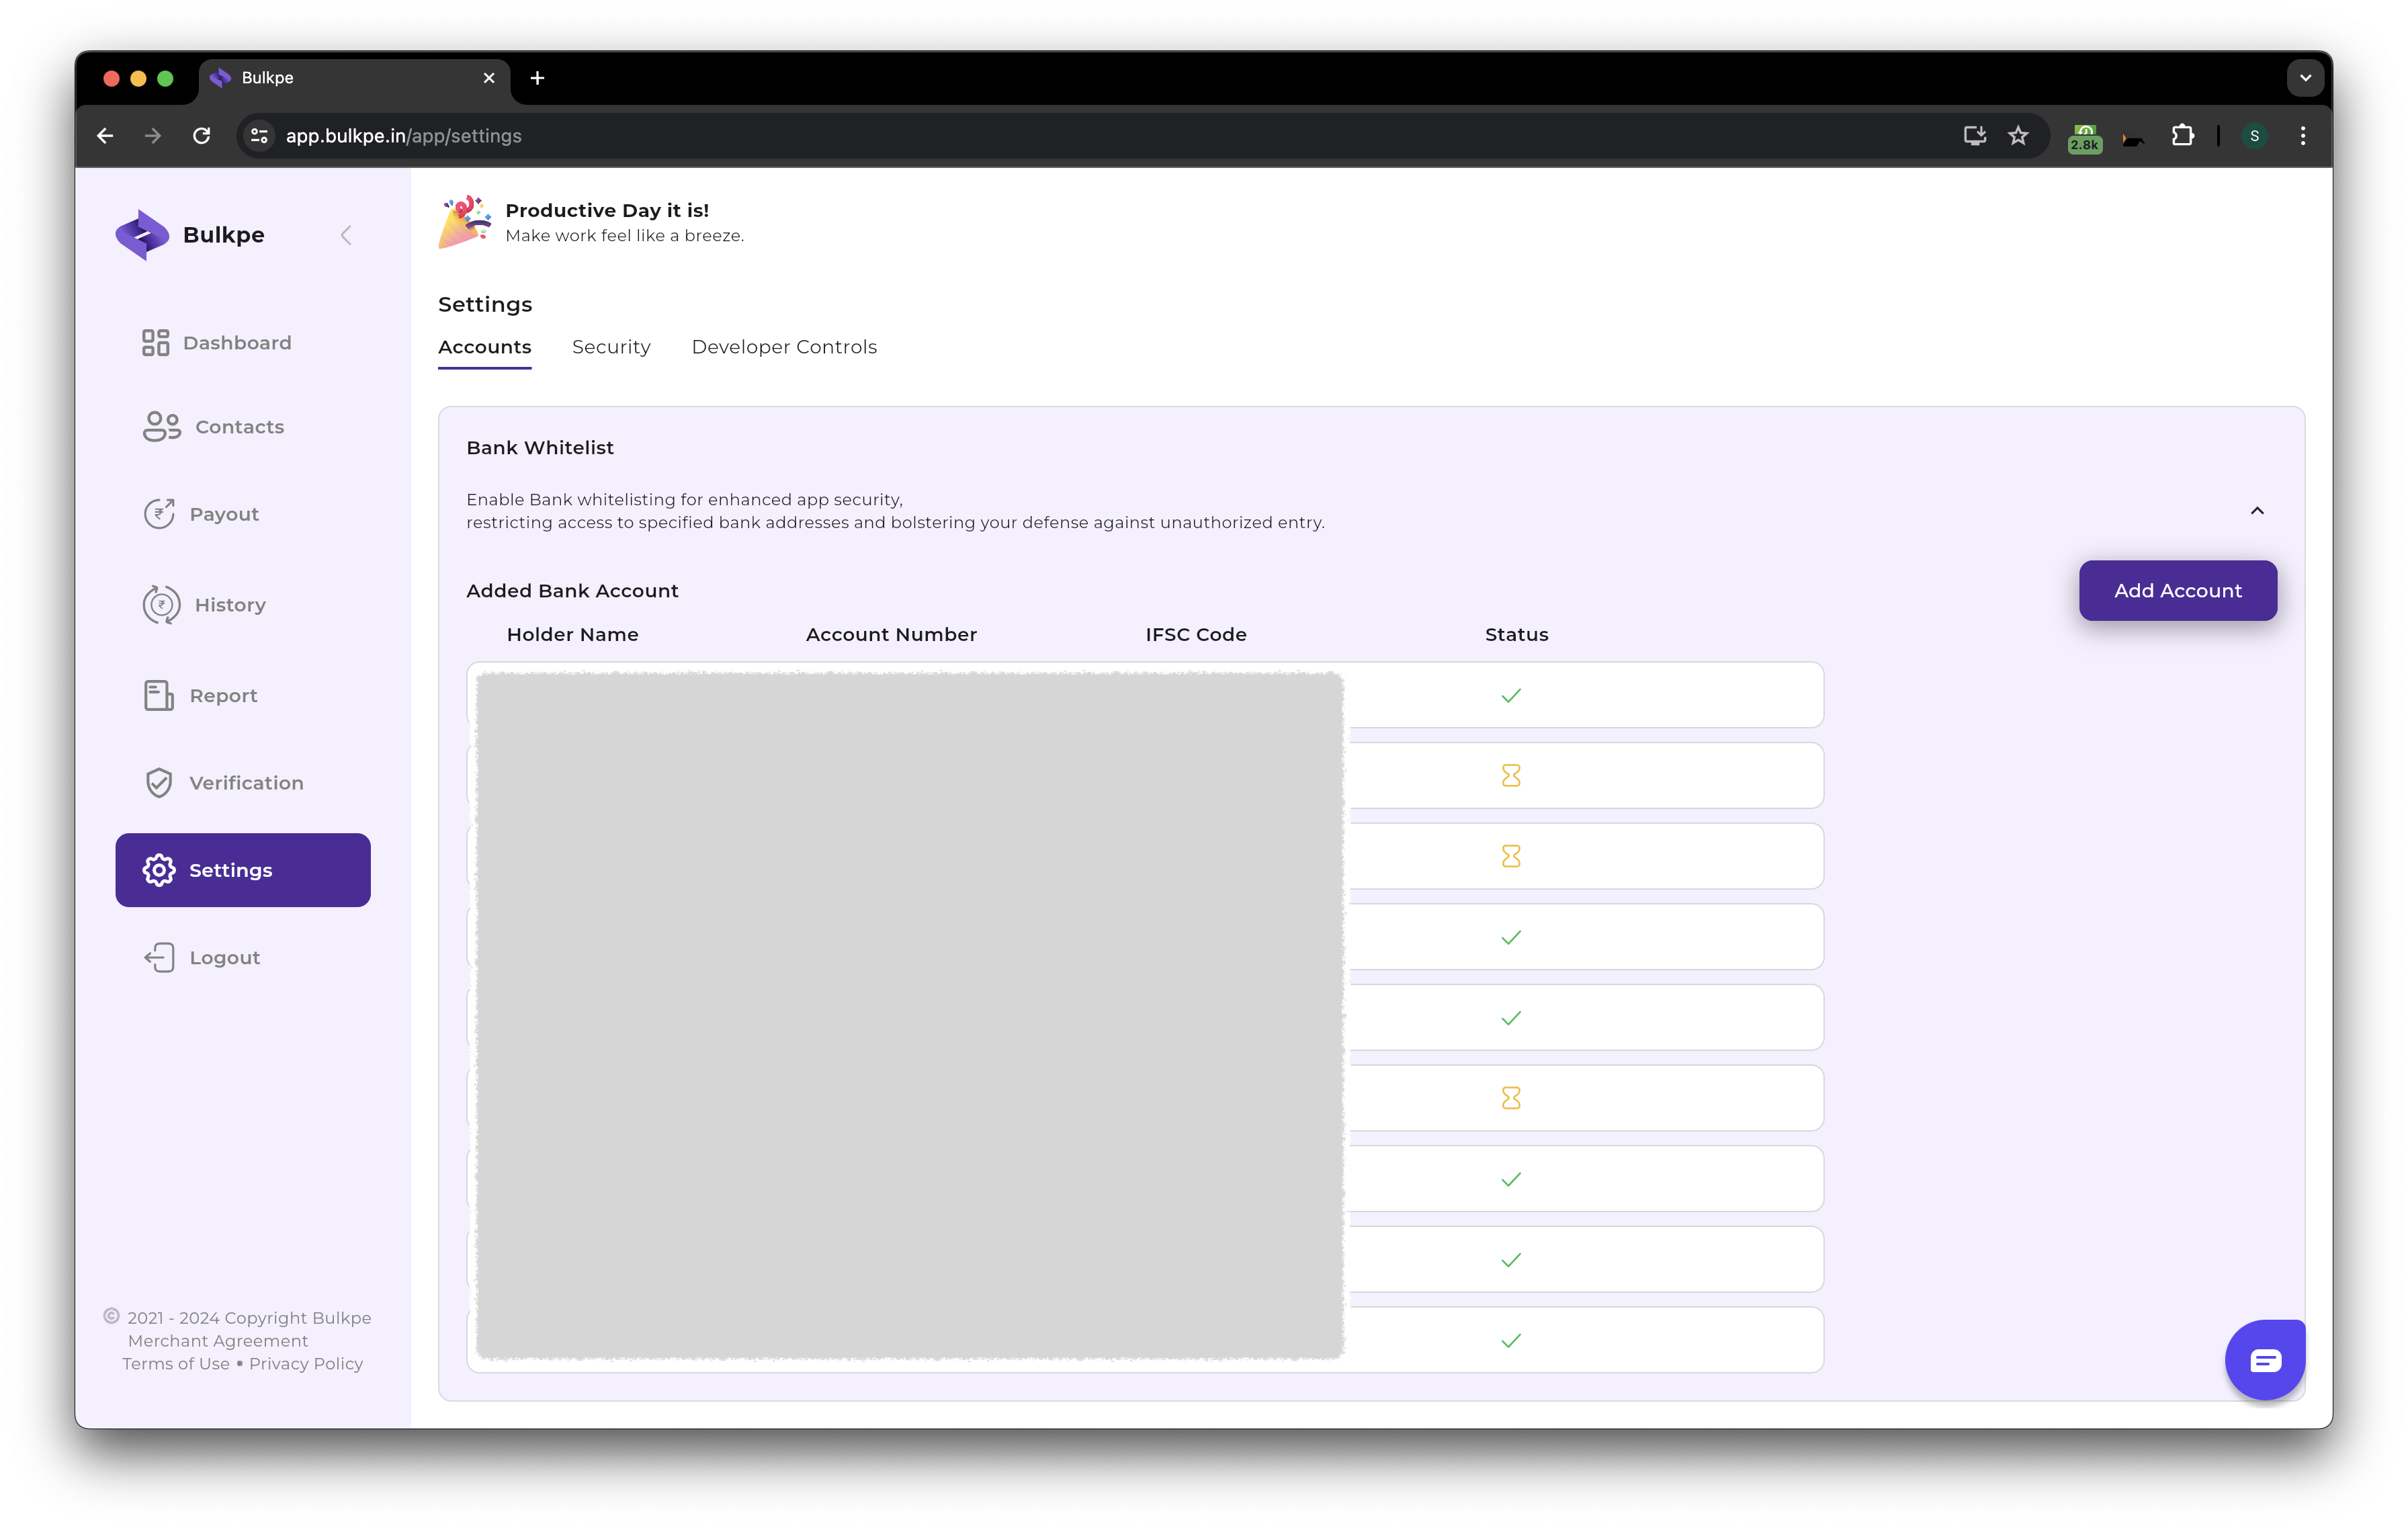Expand the Developer Controls tab

click(x=785, y=345)
